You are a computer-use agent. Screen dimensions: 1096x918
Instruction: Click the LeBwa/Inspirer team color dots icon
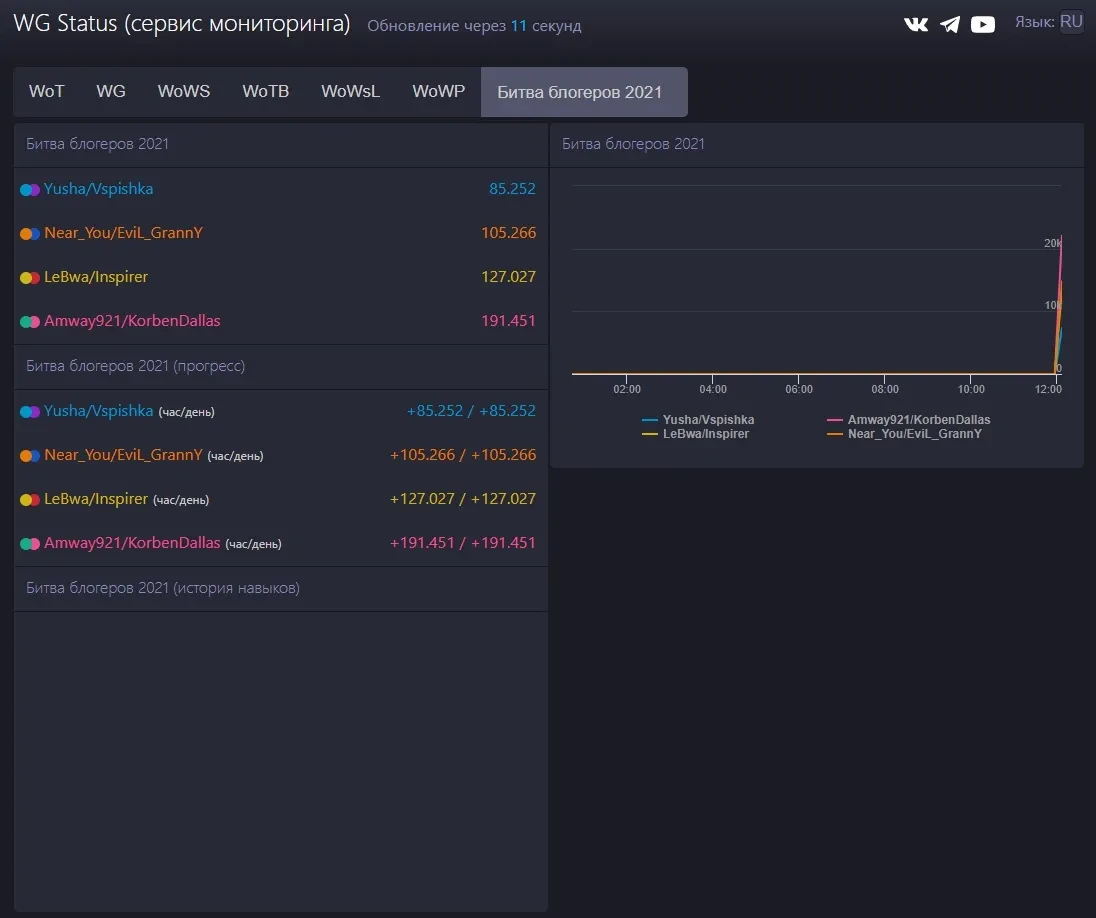click(30, 277)
